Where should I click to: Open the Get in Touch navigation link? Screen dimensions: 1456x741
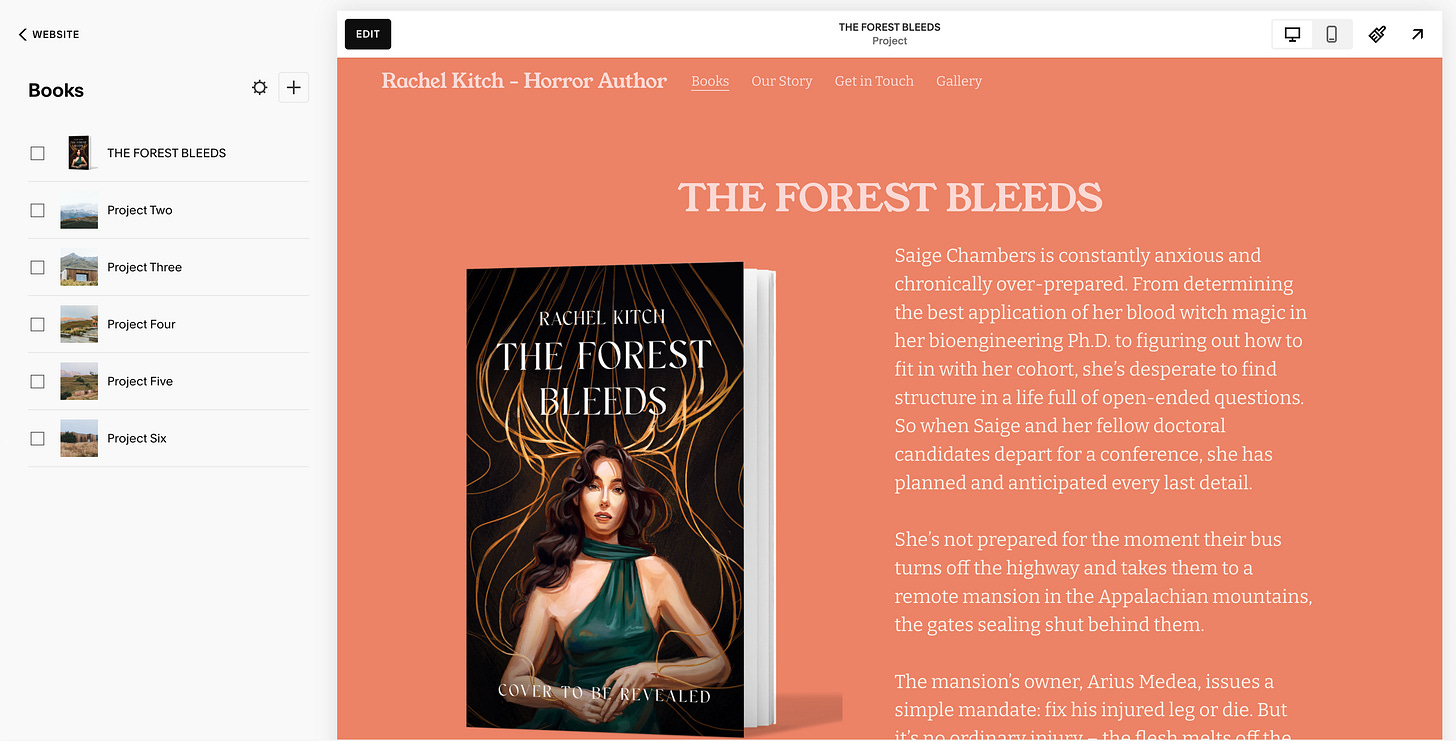[874, 81]
